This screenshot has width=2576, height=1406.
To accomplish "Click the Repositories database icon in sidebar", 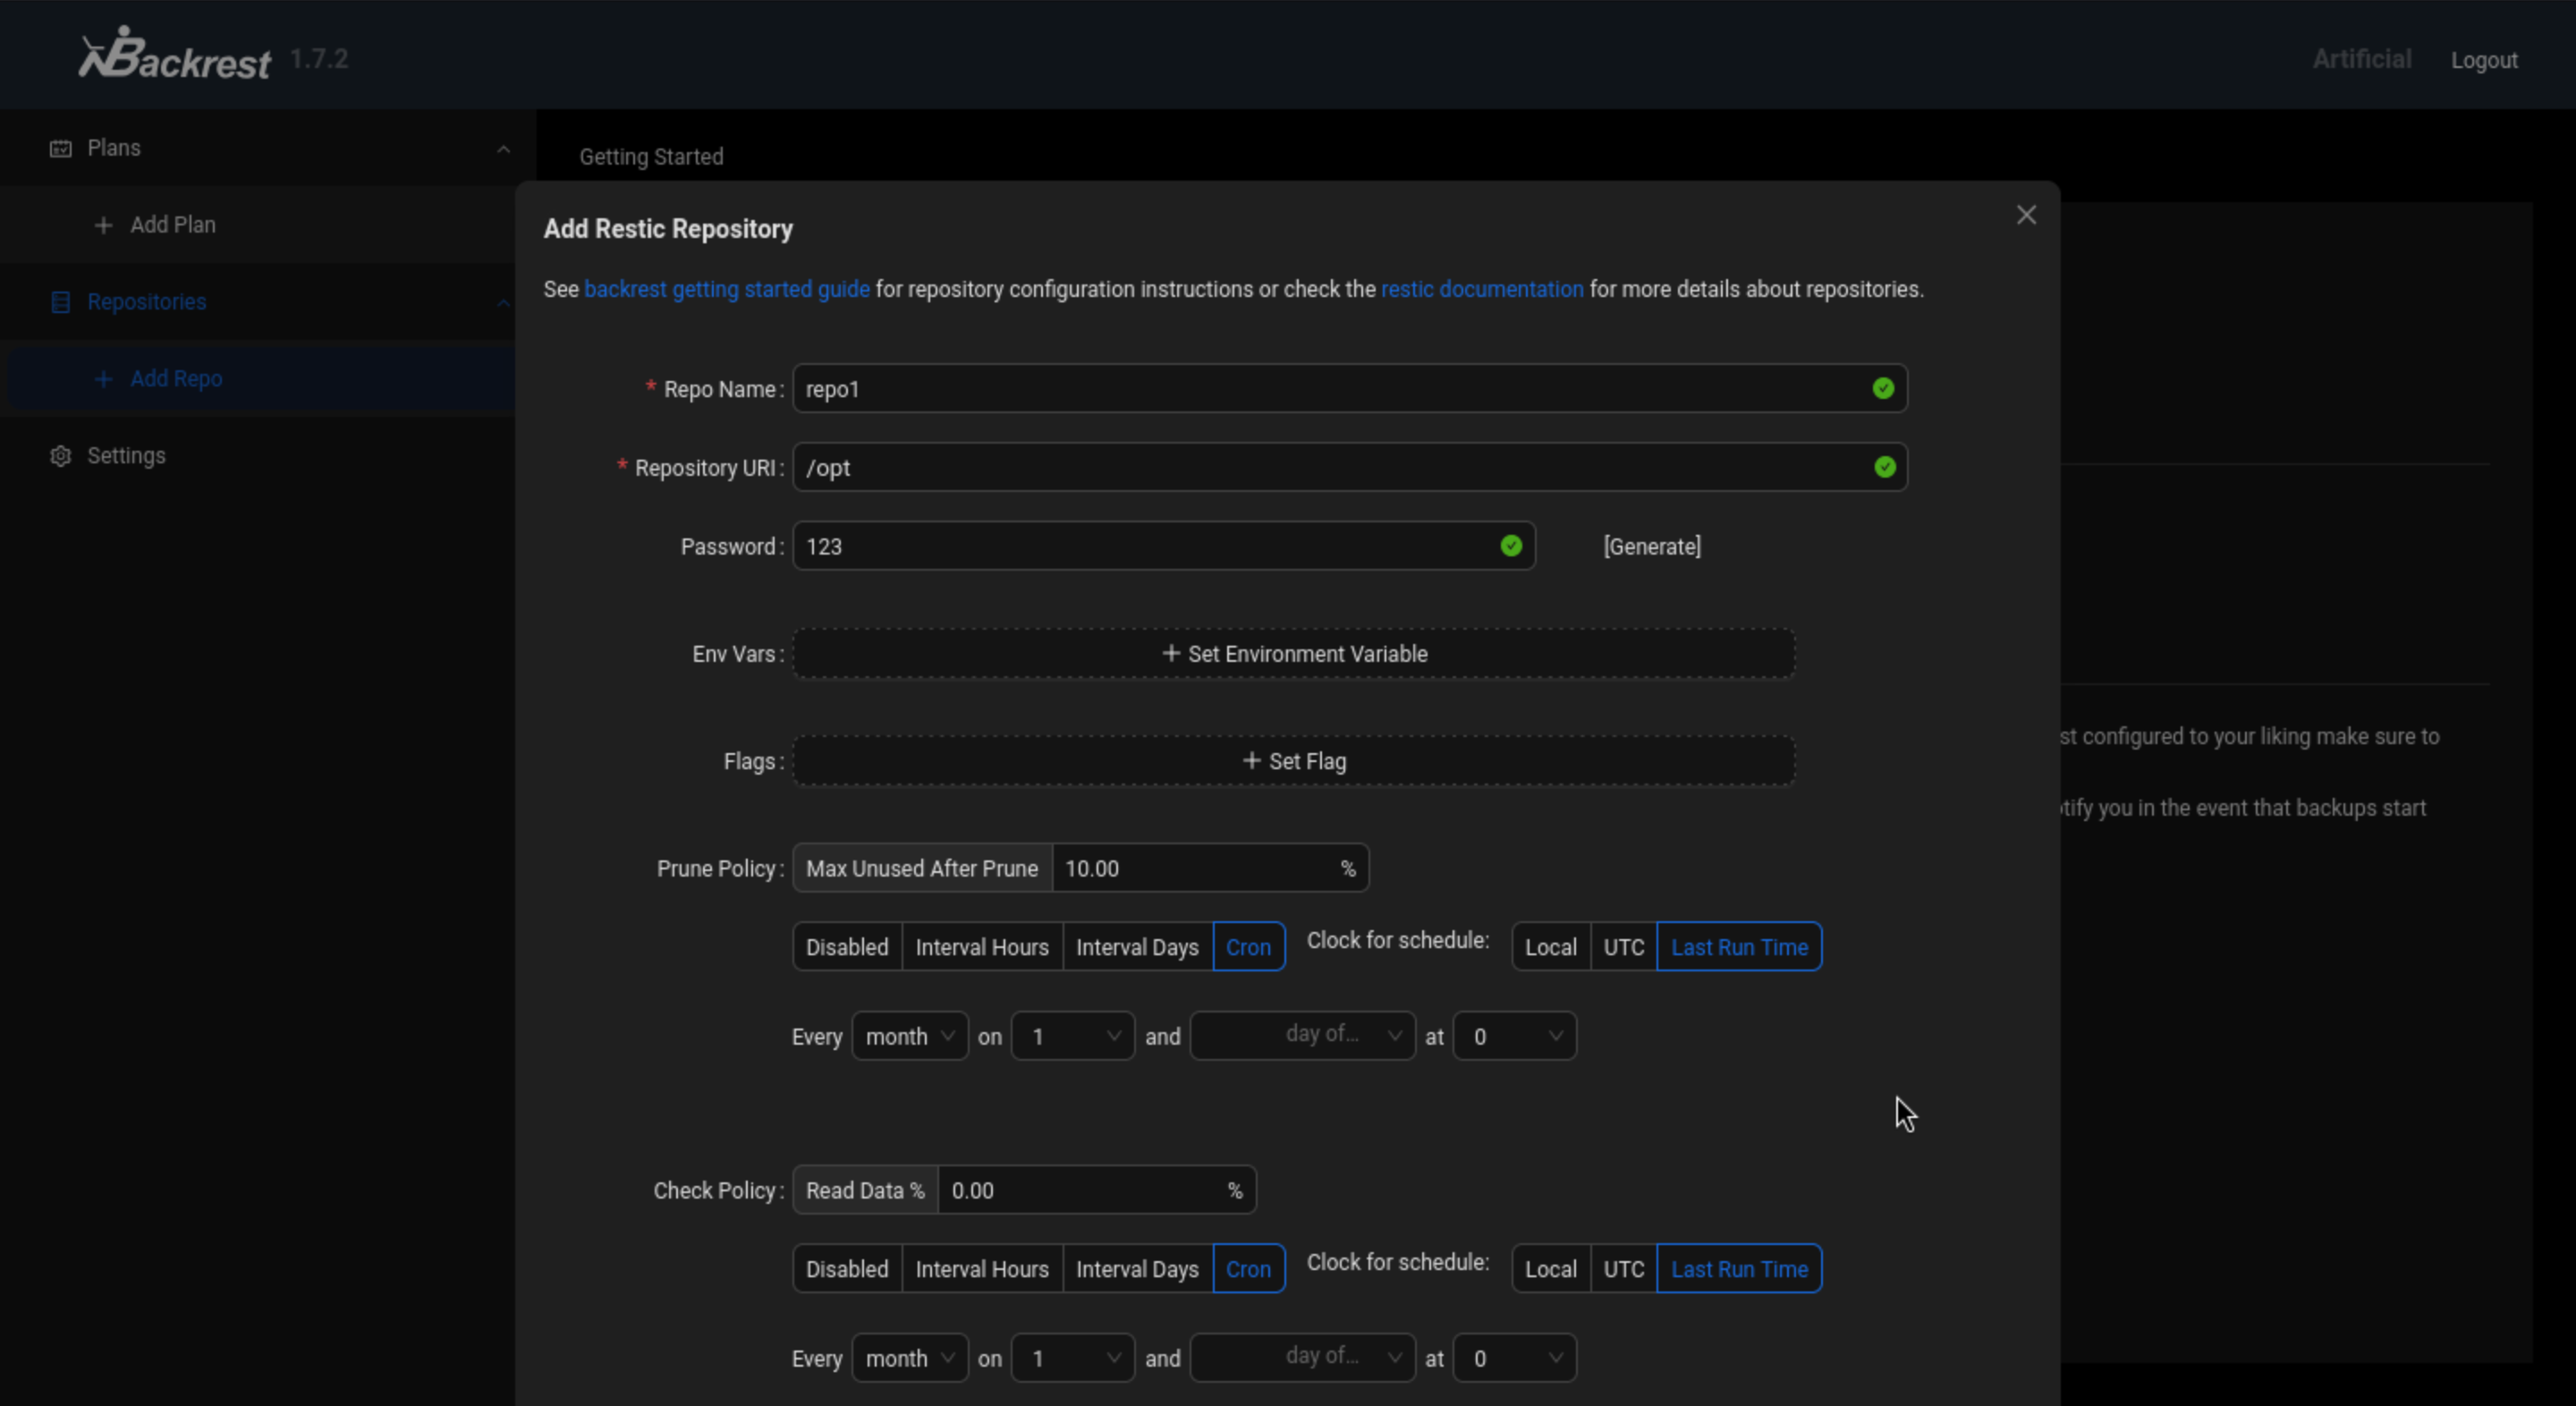I will tap(61, 302).
